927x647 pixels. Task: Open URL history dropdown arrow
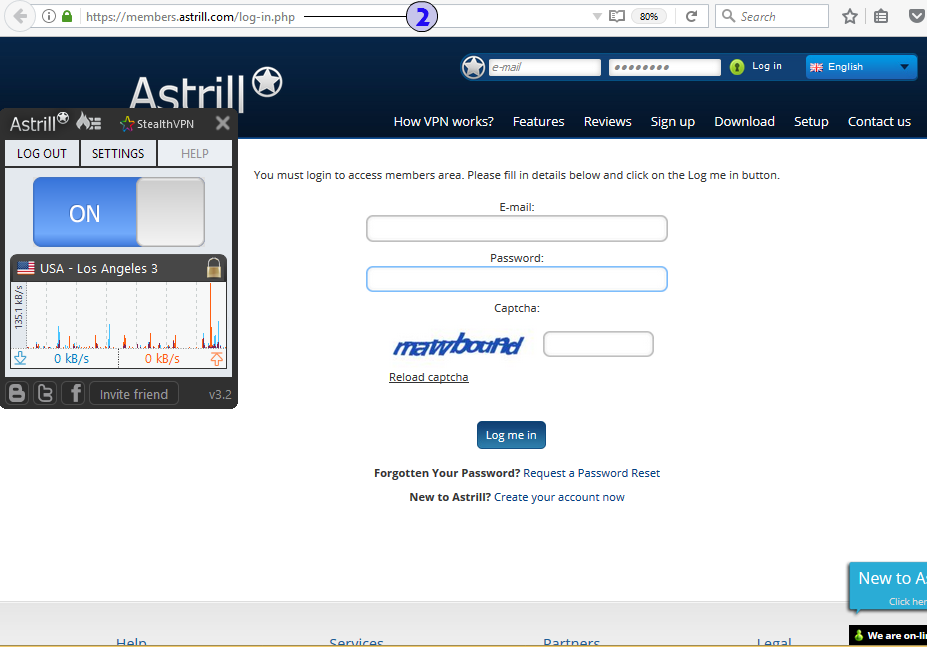(x=597, y=17)
